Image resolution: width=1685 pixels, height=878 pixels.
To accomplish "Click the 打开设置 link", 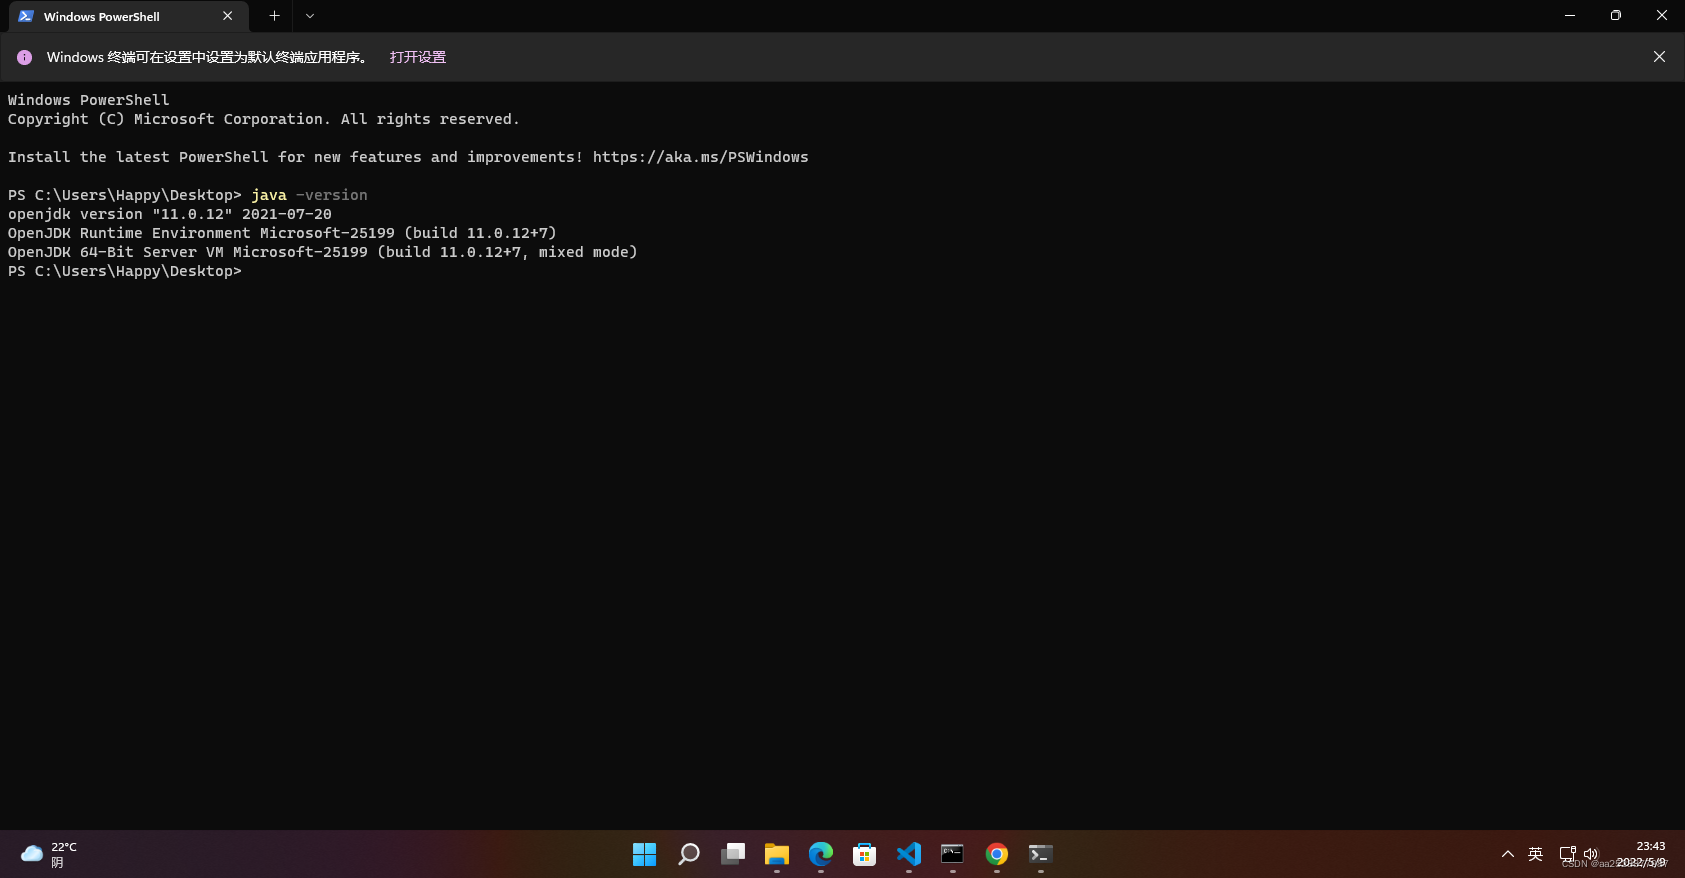I will pos(418,57).
